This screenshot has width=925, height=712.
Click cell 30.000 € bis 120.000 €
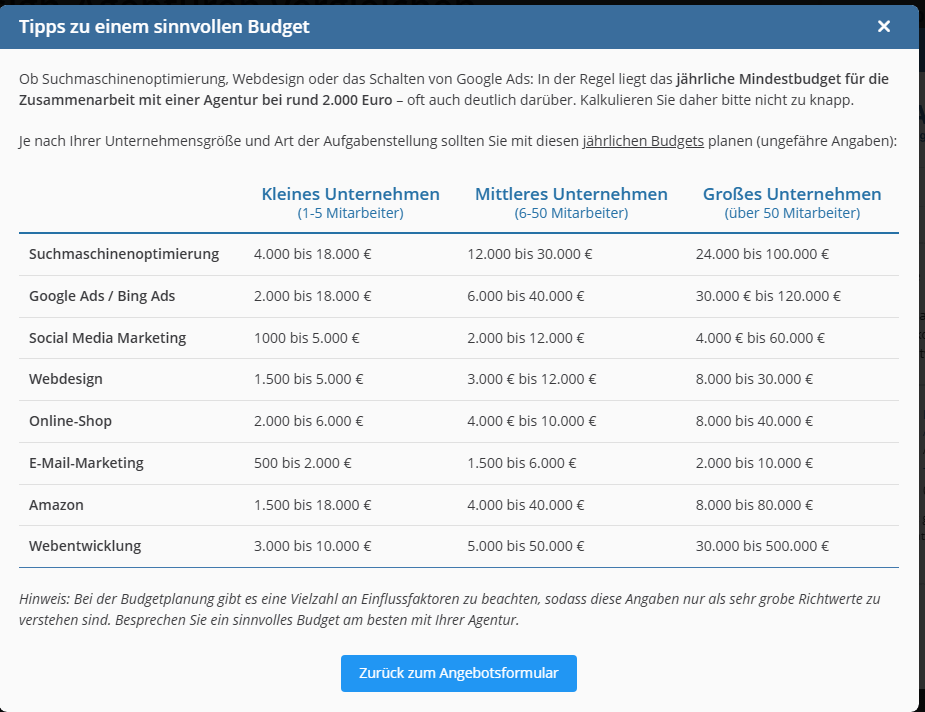[x=768, y=296]
